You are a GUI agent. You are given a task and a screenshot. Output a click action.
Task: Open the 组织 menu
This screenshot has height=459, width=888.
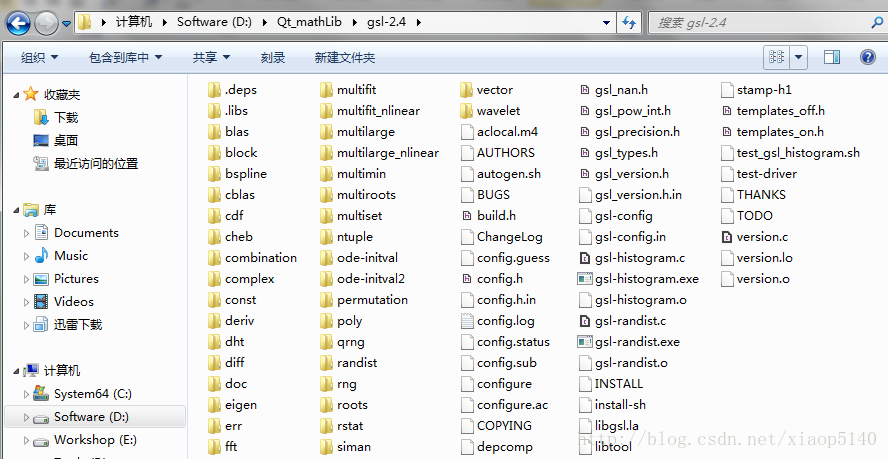[40, 57]
